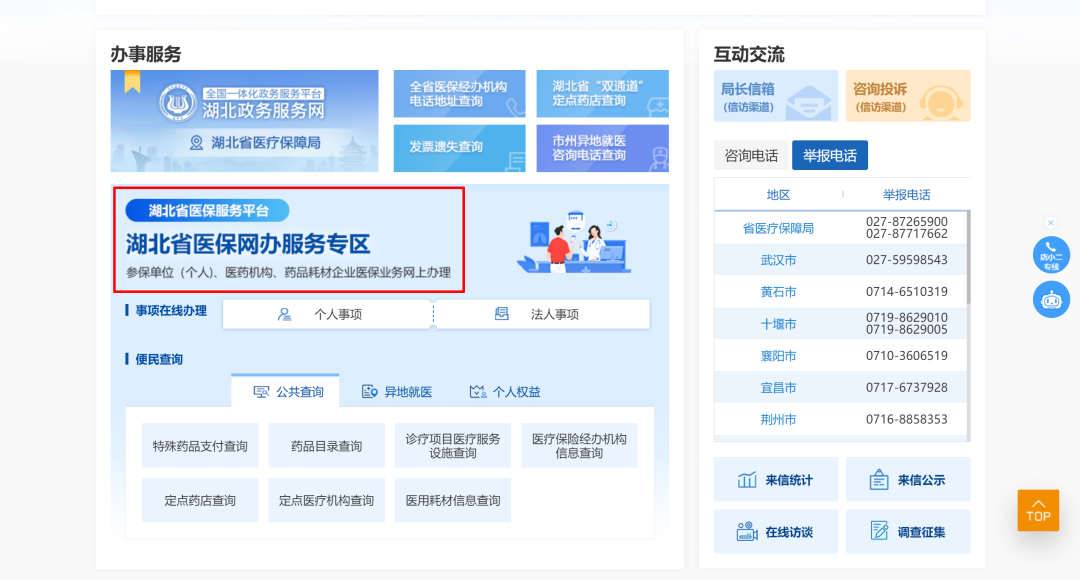Screen dimensions: 1080x580
Task: Open the 湖北政务服务网 banner image
Action: [244, 121]
